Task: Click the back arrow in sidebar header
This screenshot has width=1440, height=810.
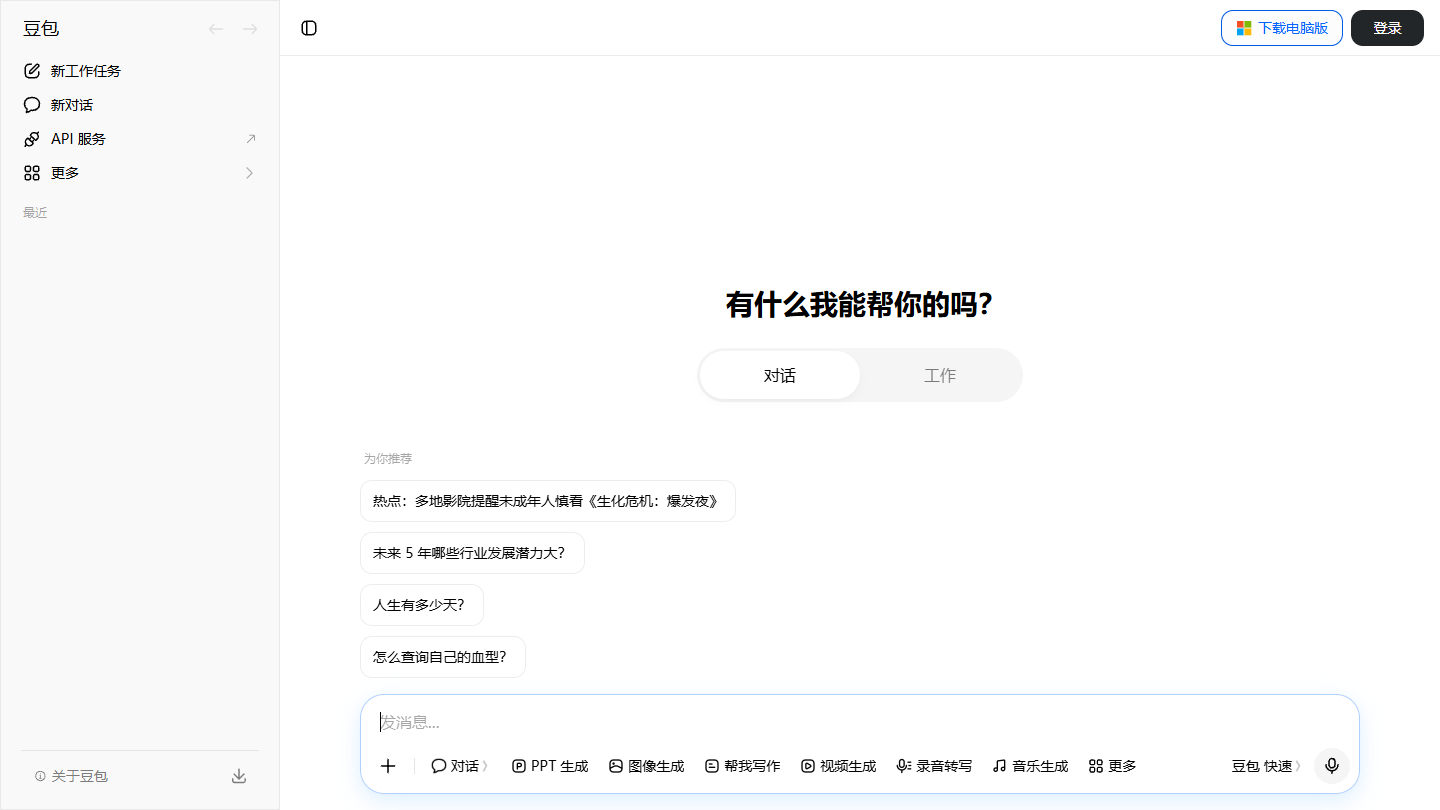Action: 216,29
